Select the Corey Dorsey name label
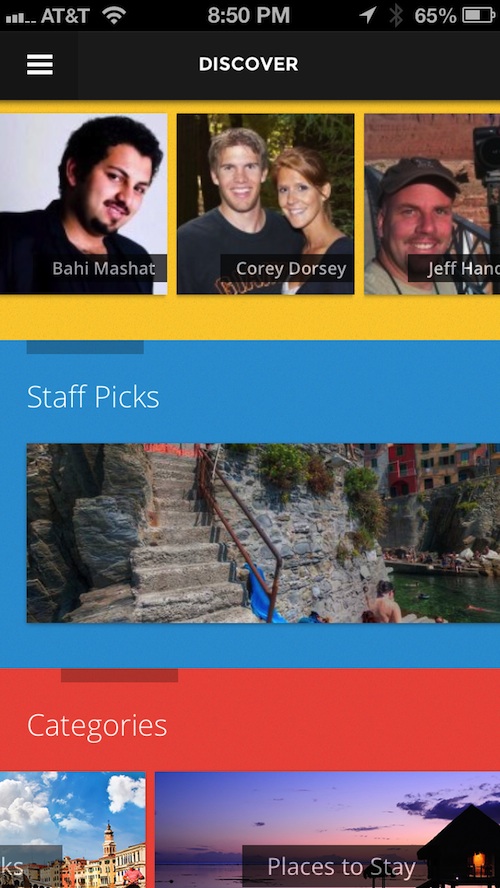 (290, 268)
